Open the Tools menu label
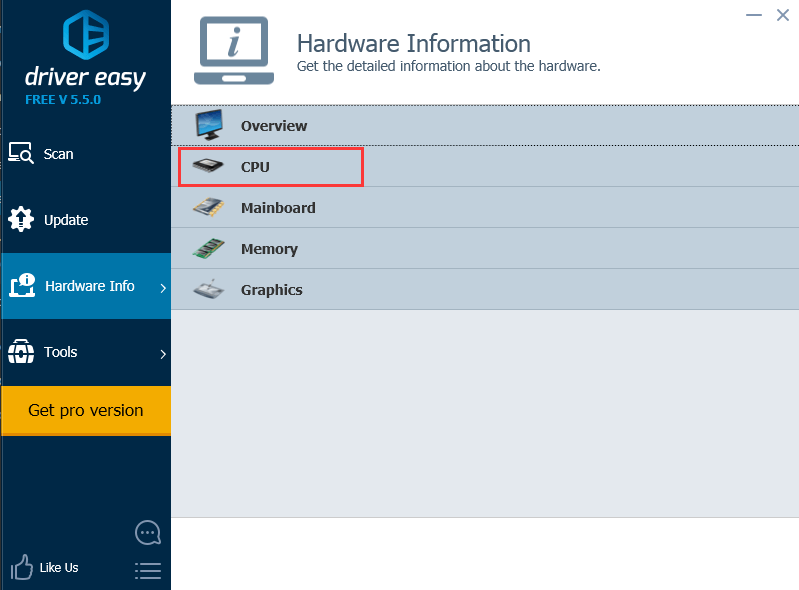 pyautogui.click(x=61, y=352)
